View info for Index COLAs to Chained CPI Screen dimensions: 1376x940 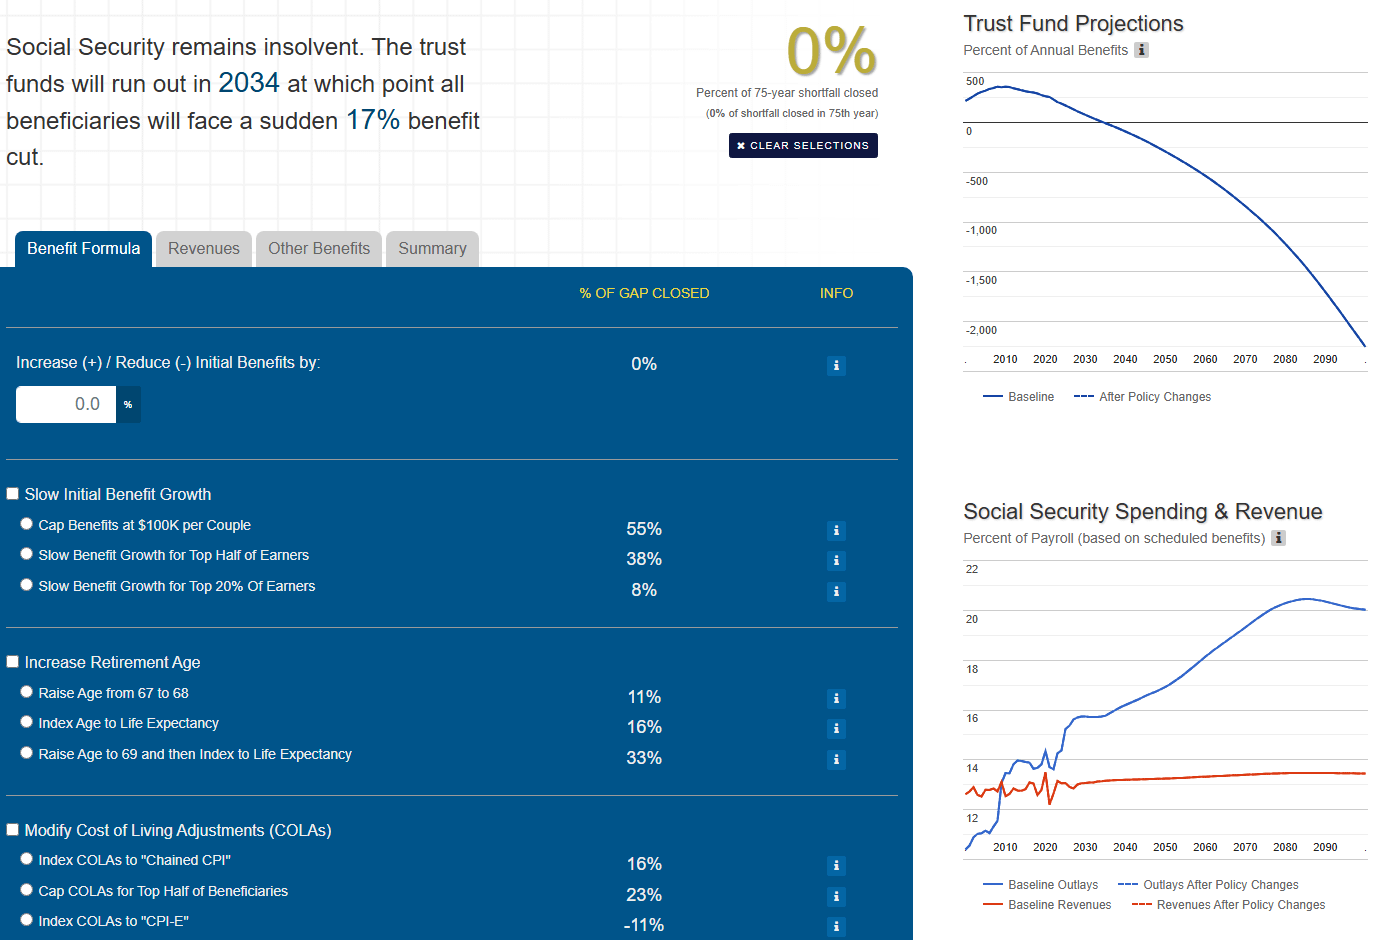[836, 865]
